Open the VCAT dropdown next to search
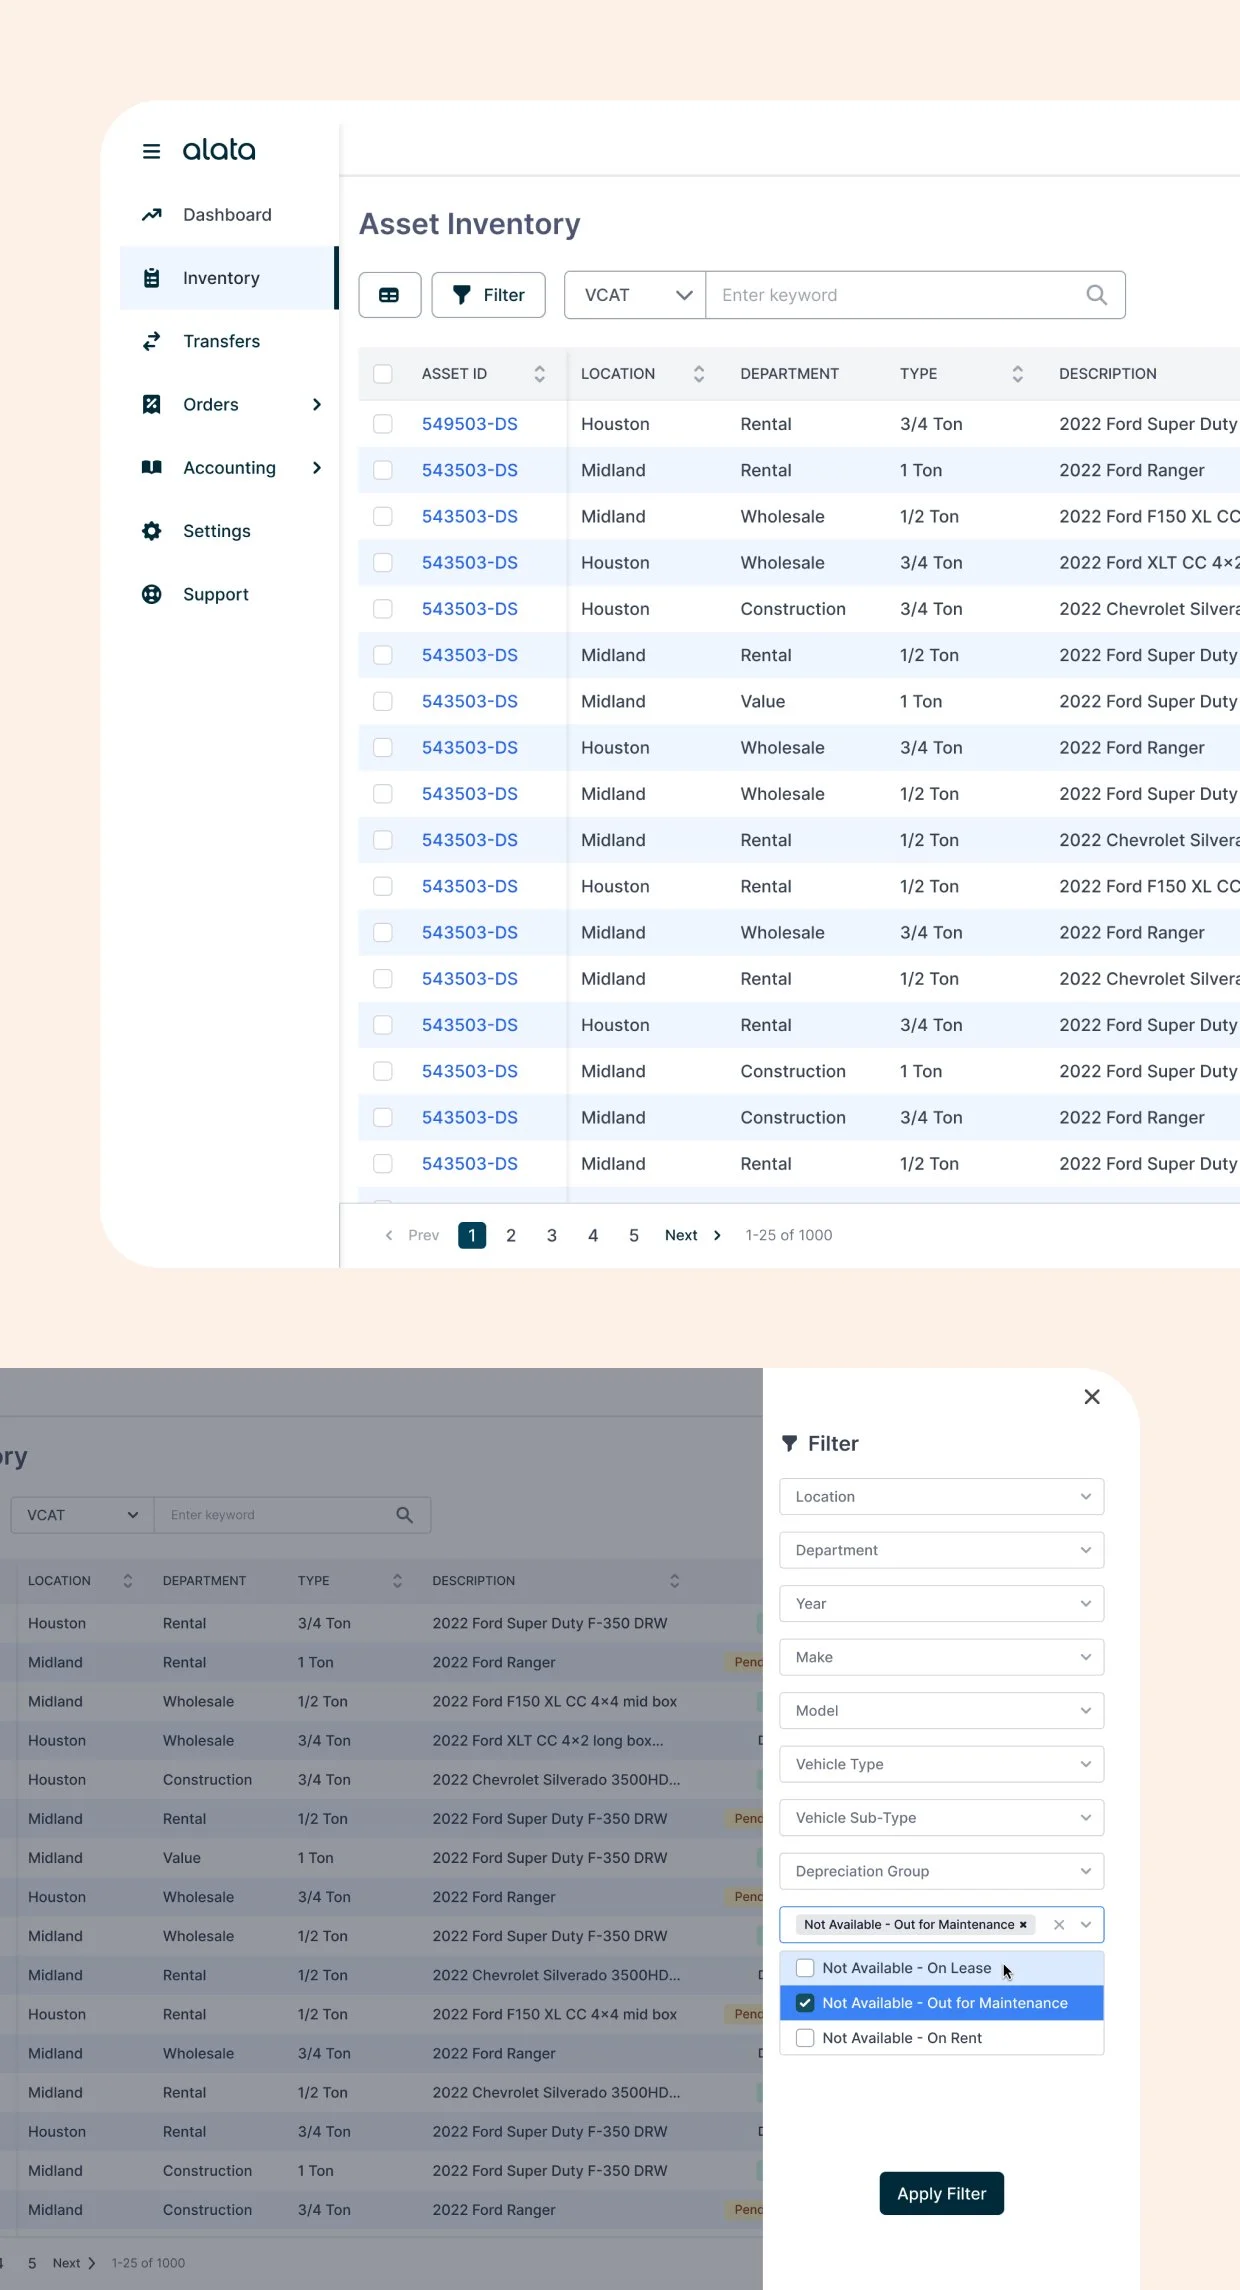 click(x=635, y=295)
